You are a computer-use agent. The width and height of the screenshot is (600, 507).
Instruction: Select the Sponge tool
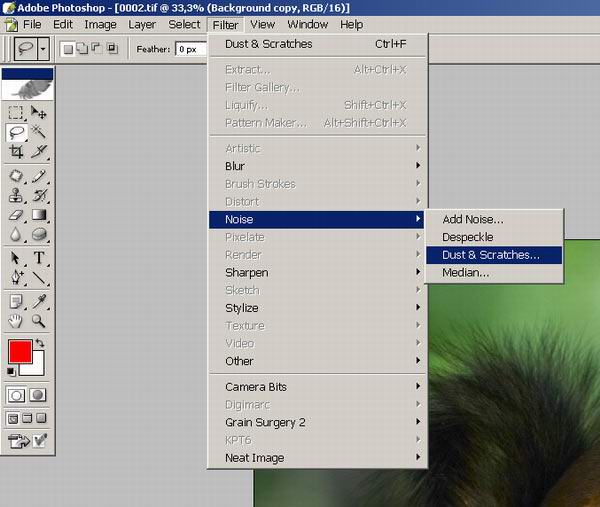point(39,234)
